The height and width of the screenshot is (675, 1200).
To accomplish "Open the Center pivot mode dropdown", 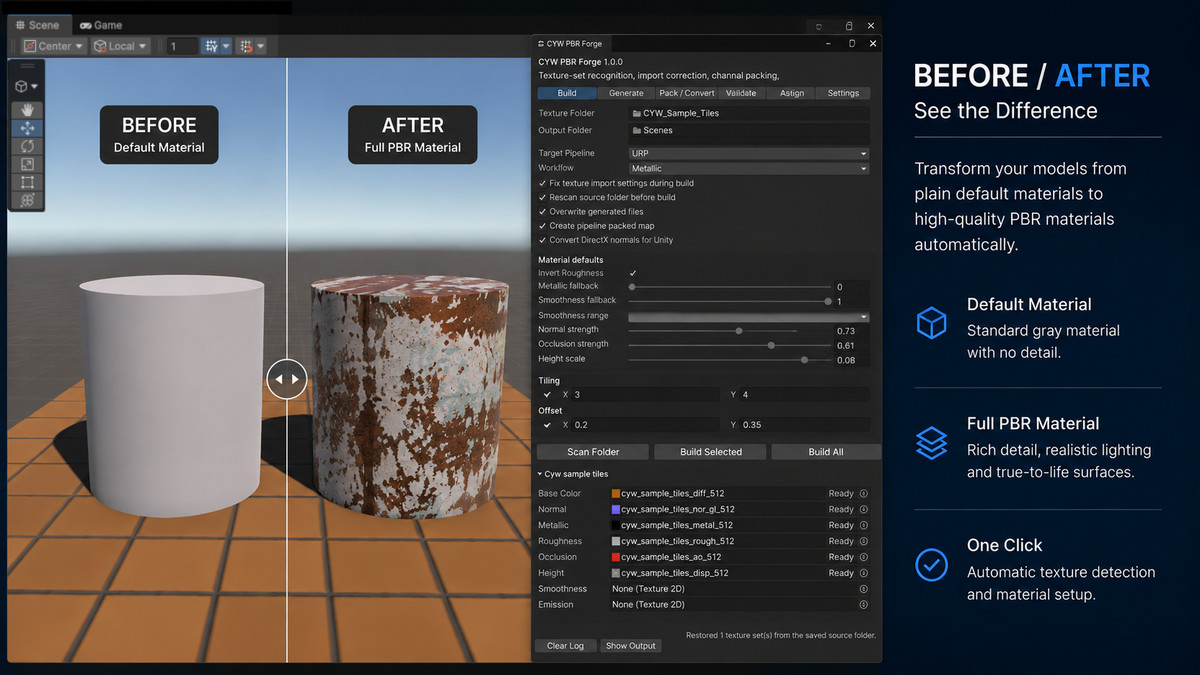I will click(x=54, y=46).
